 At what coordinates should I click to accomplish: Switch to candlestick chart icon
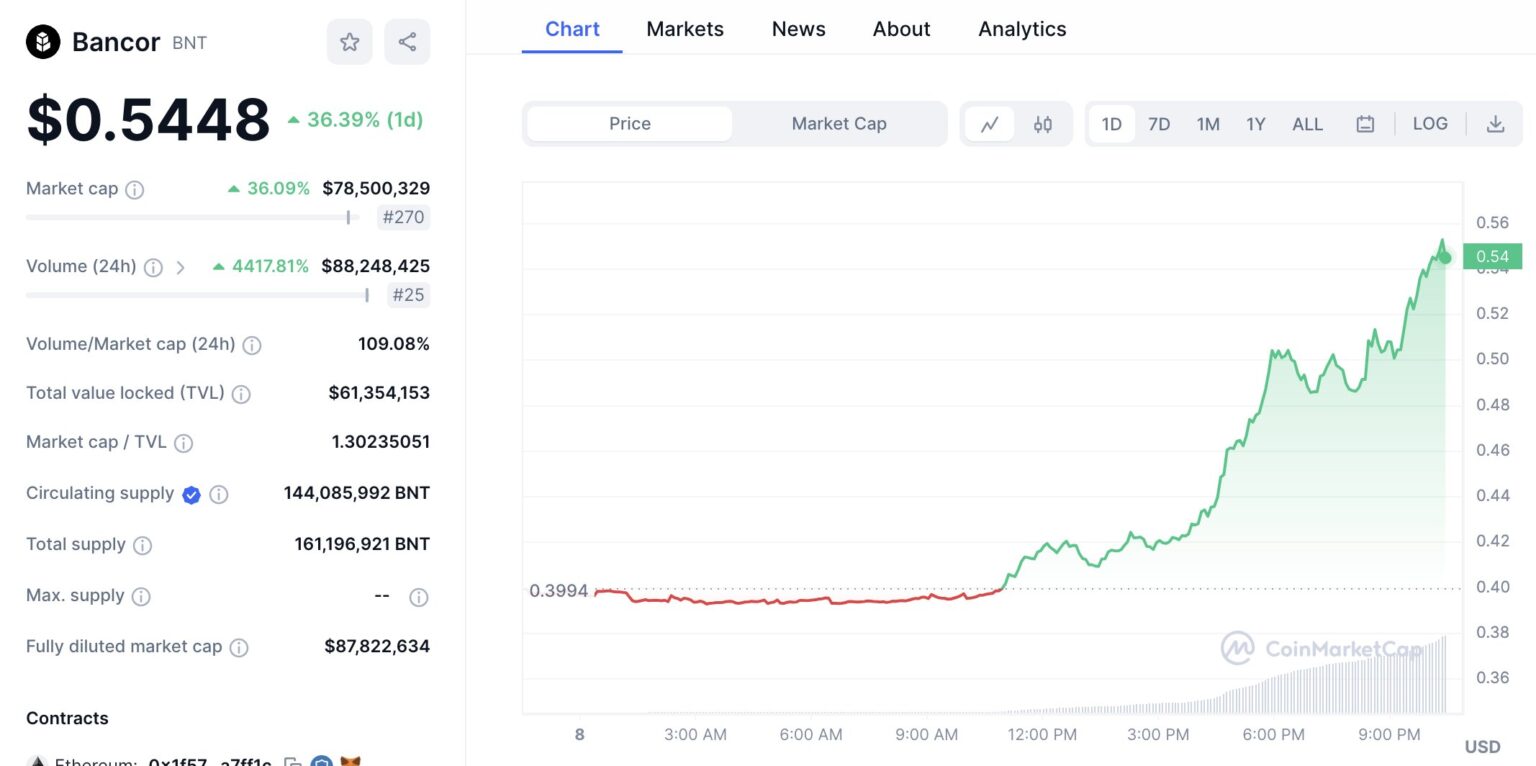tap(1043, 124)
